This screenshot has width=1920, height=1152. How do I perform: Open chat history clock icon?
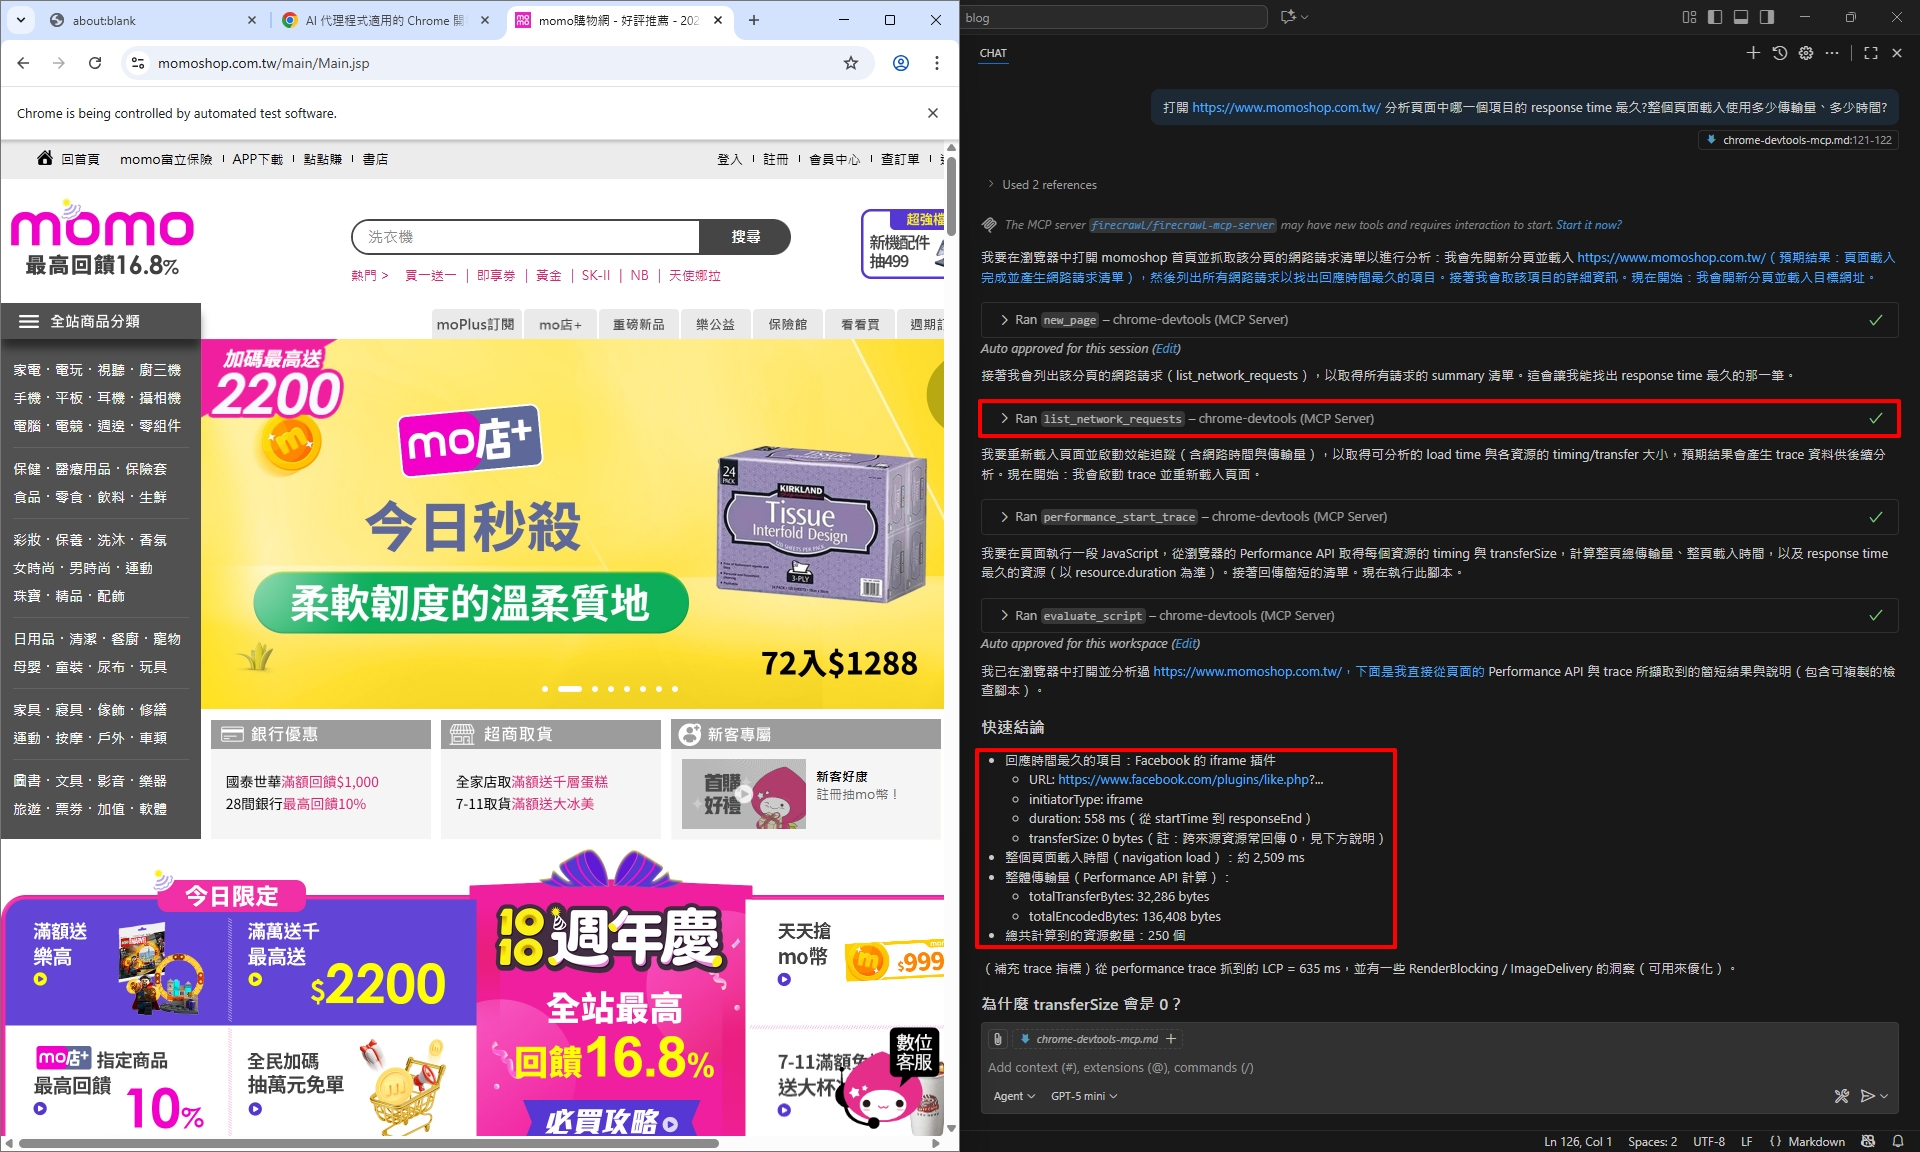(x=1779, y=53)
